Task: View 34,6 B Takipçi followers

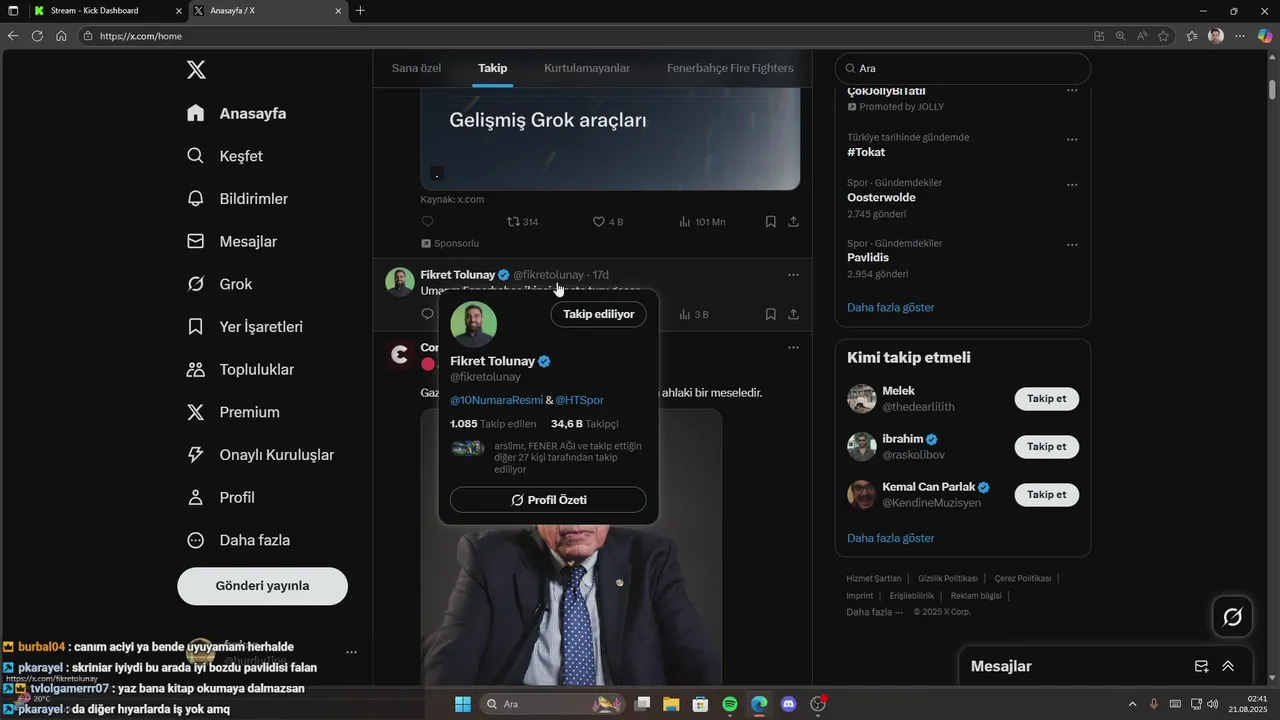Action: (585, 424)
